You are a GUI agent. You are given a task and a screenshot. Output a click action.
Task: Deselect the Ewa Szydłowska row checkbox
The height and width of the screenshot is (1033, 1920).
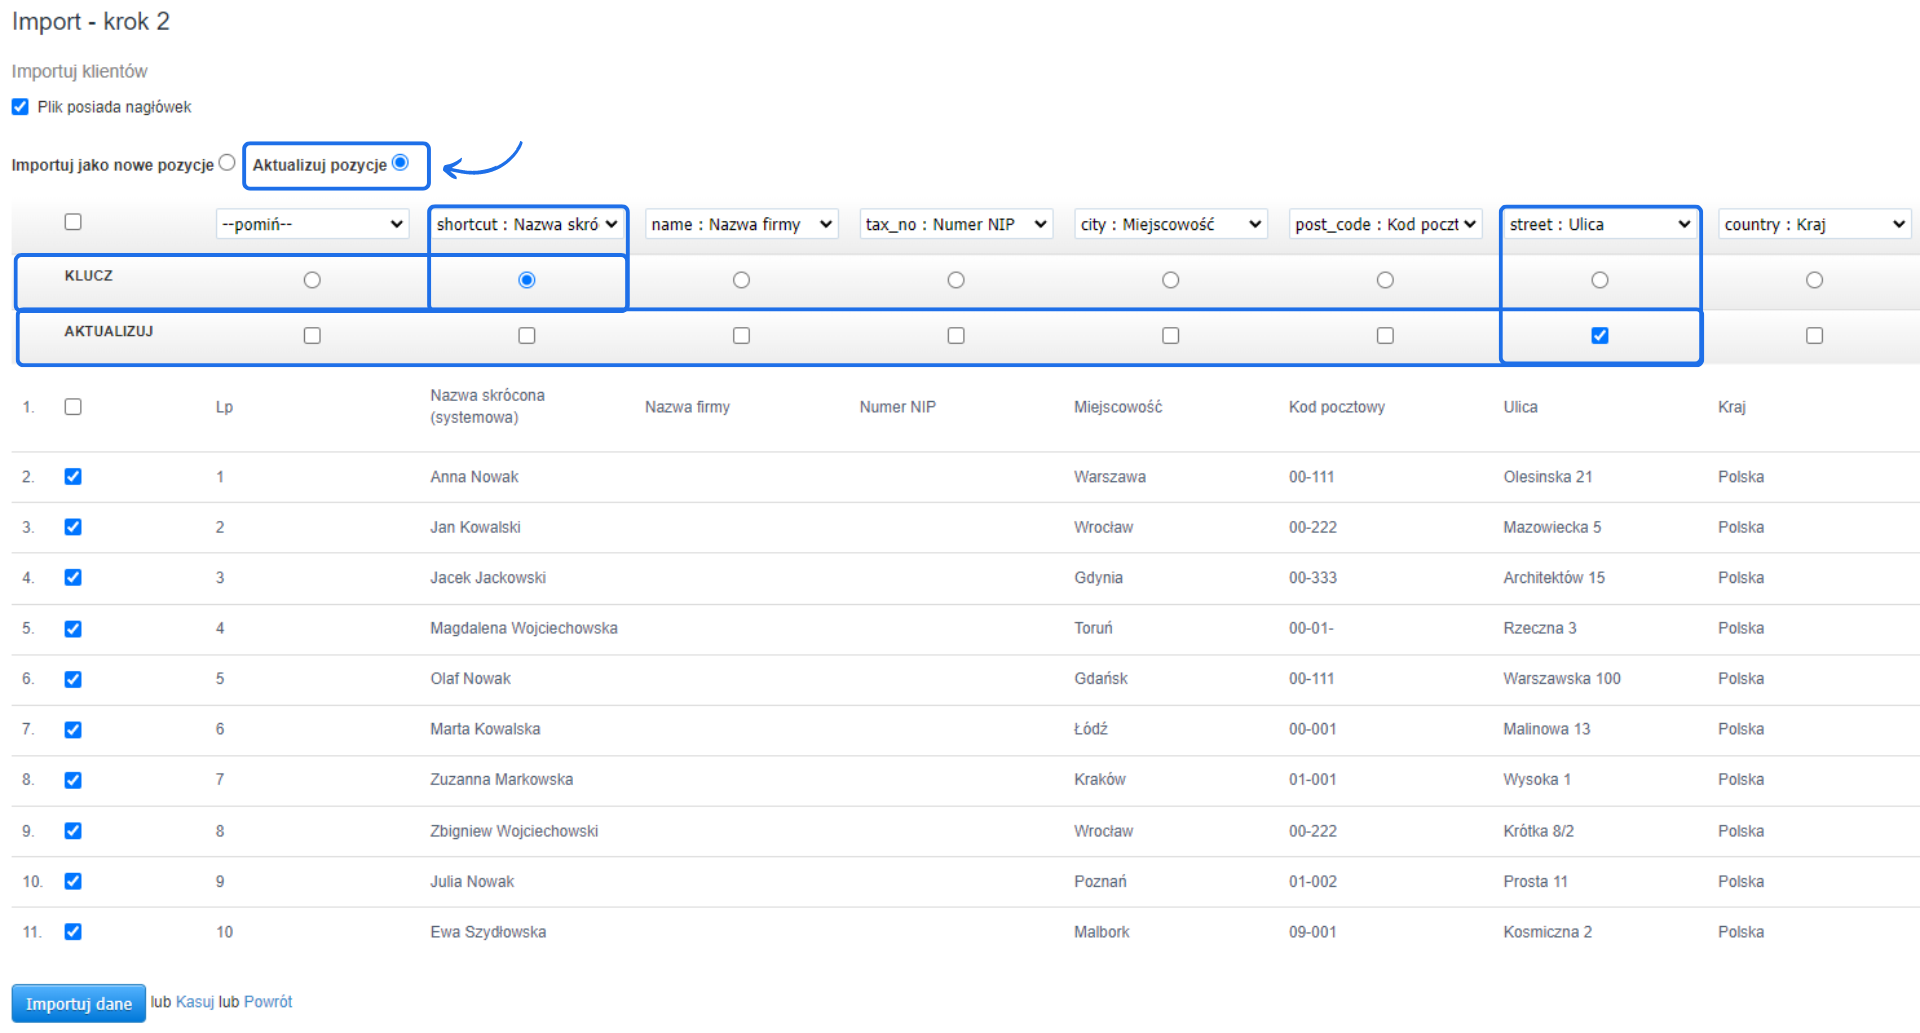pos(73,932)
